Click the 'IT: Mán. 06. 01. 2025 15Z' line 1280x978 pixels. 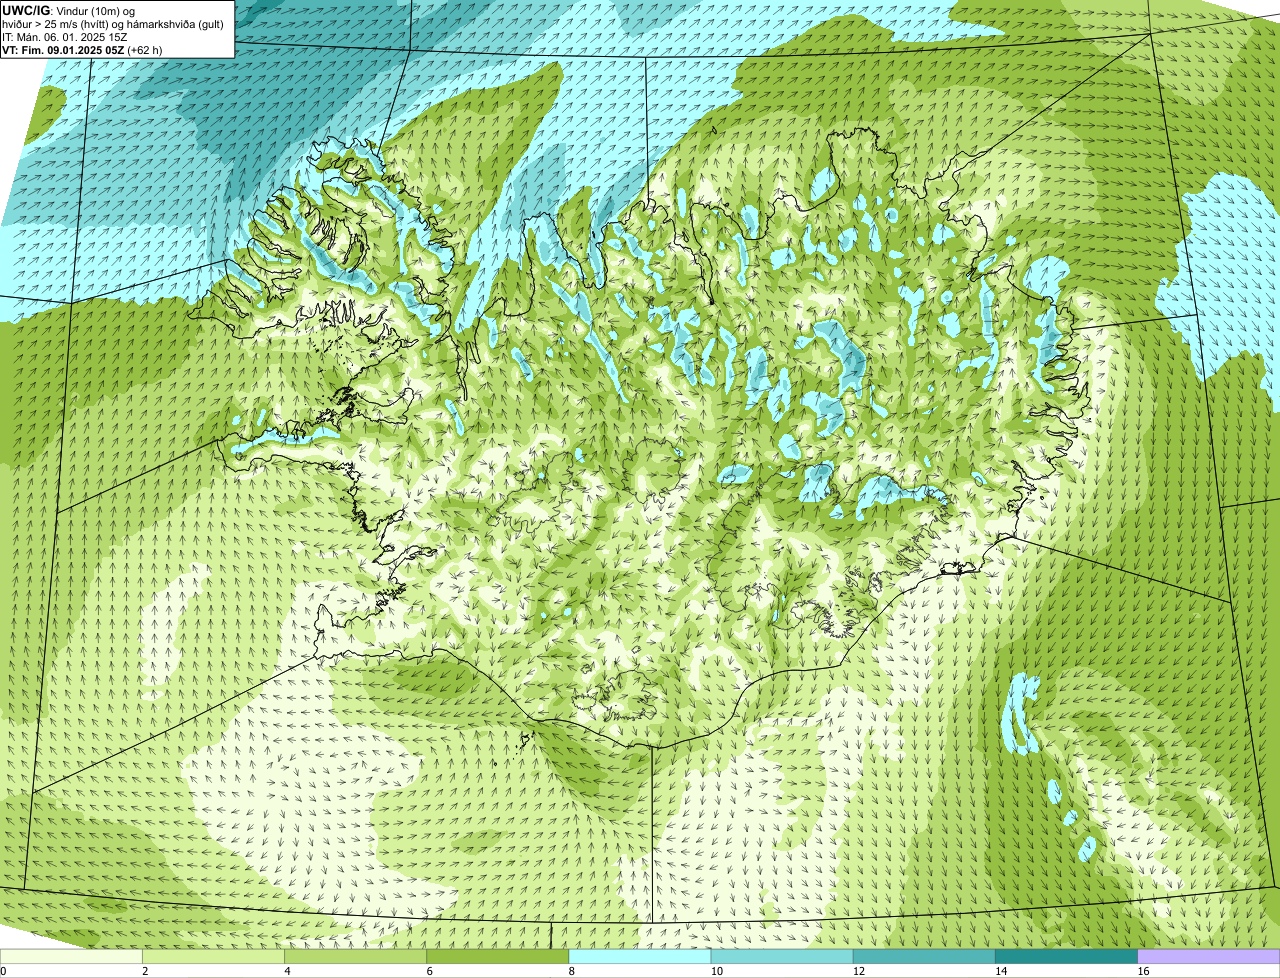65,36
